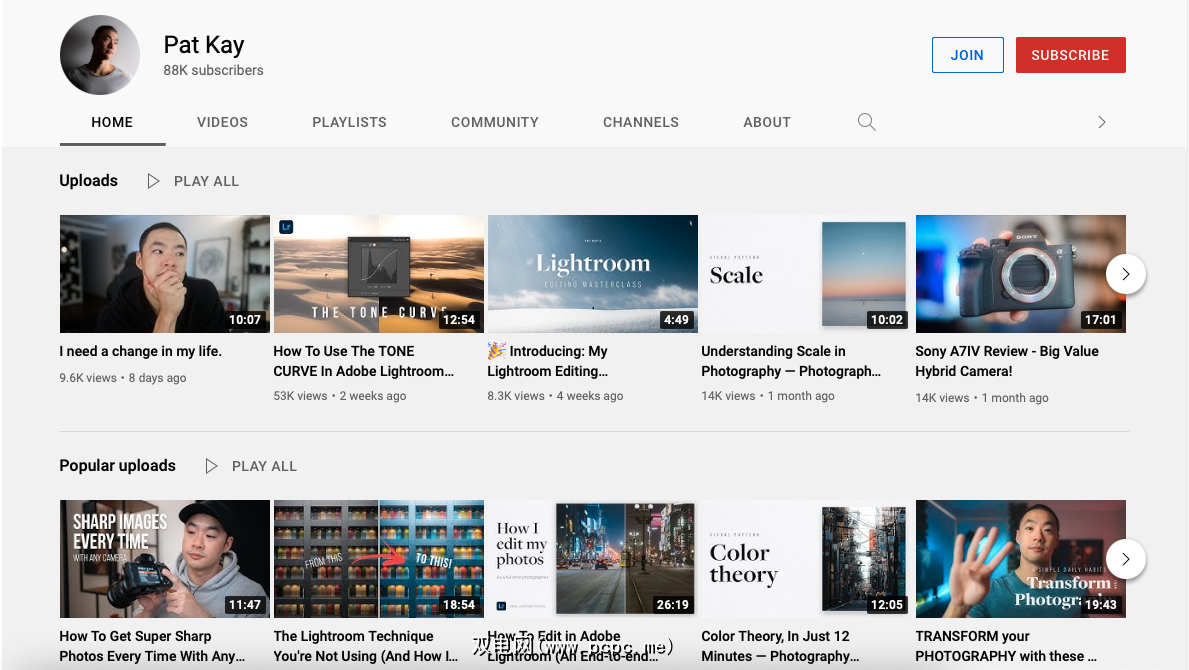Switch to the Videos tab
This screenshot has width=1189, height=670.
point(222,122)
